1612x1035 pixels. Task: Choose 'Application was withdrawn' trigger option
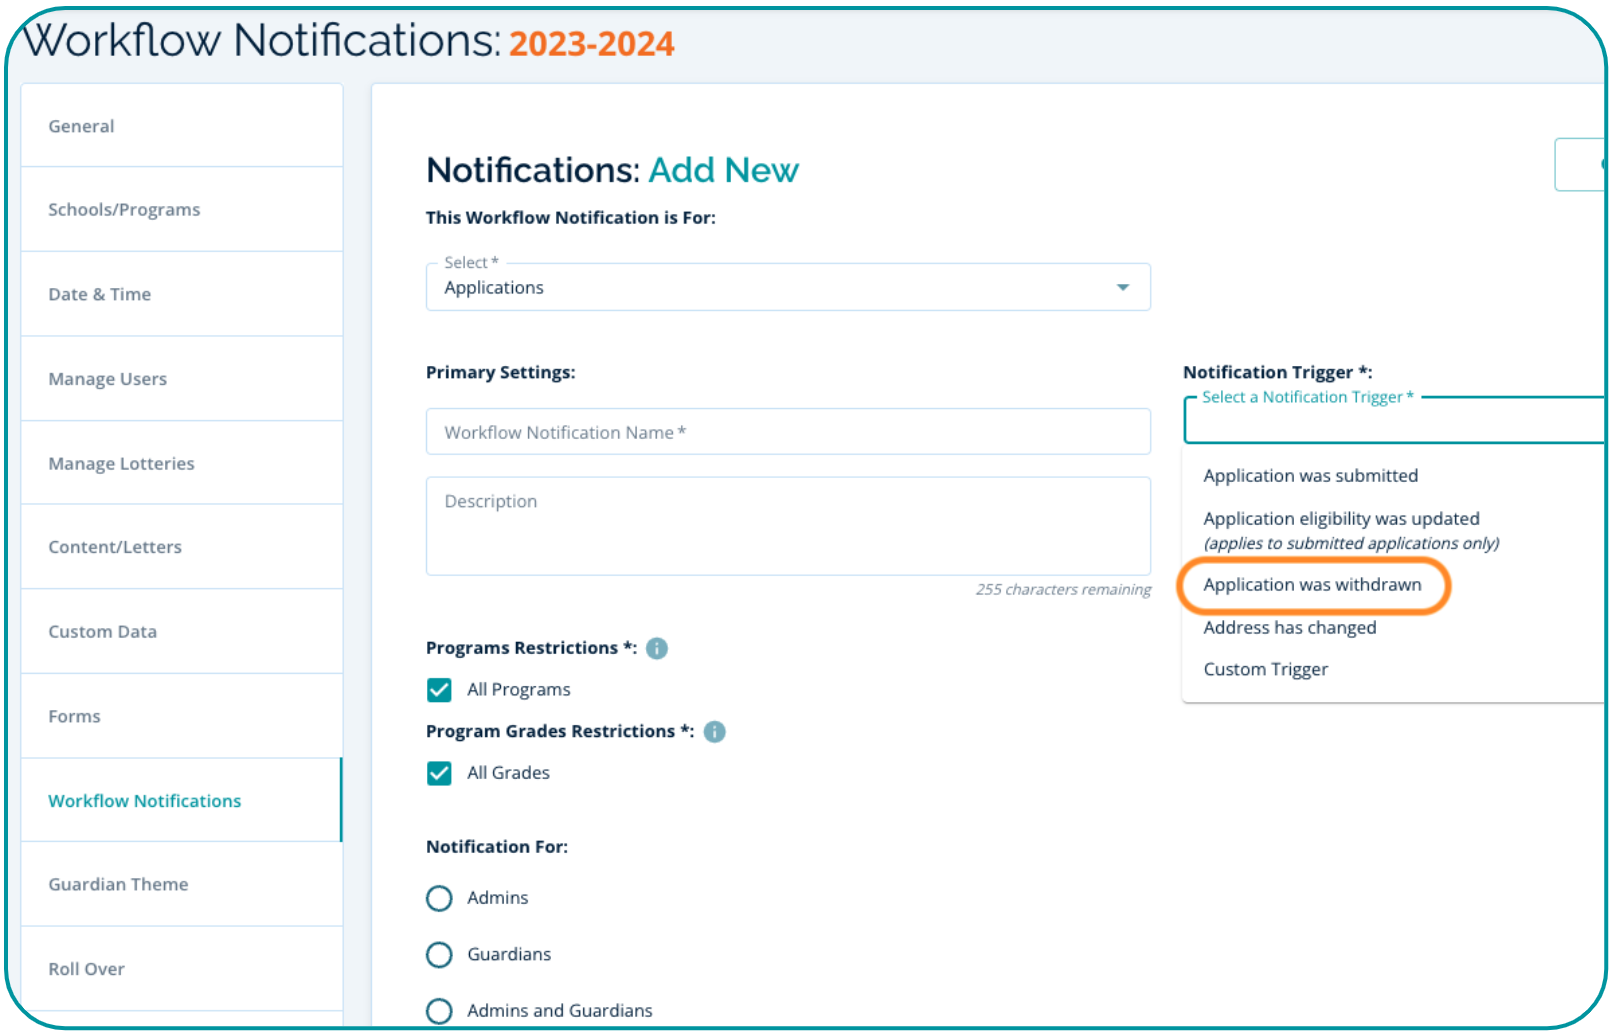click(1312, 585)
